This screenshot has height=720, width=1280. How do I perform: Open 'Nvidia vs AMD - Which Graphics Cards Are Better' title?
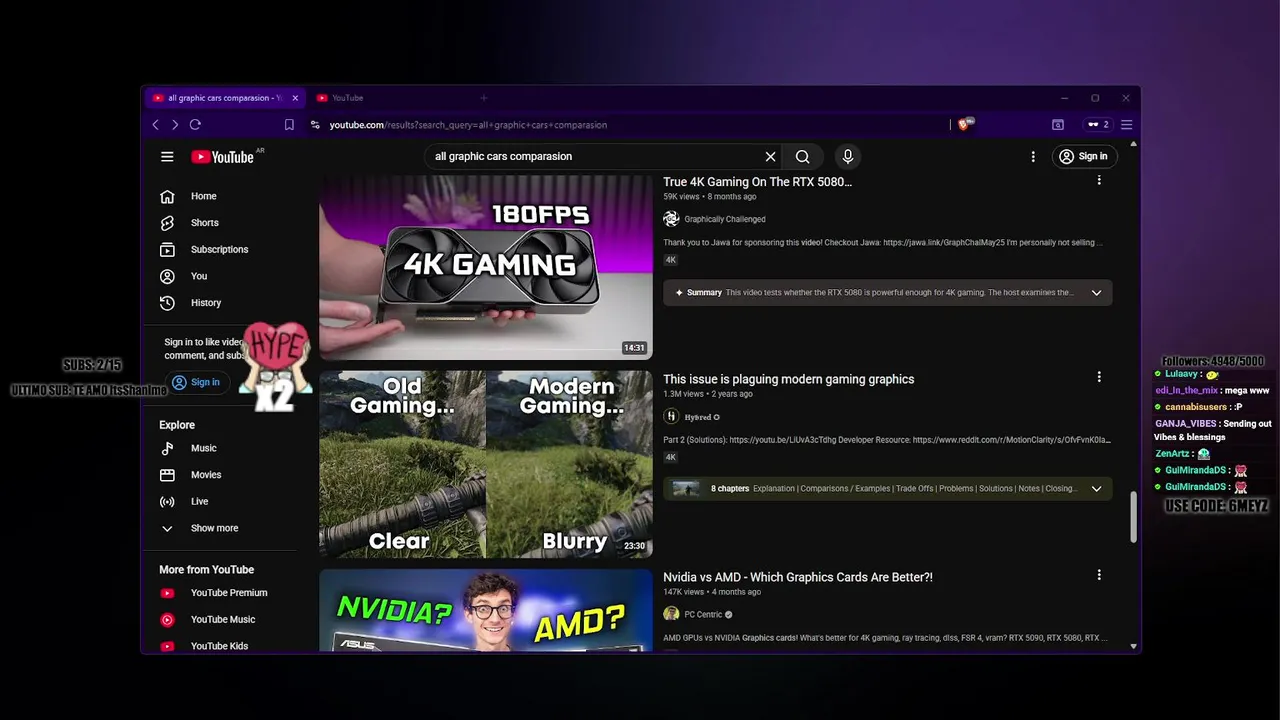click(x=798, y=577)
